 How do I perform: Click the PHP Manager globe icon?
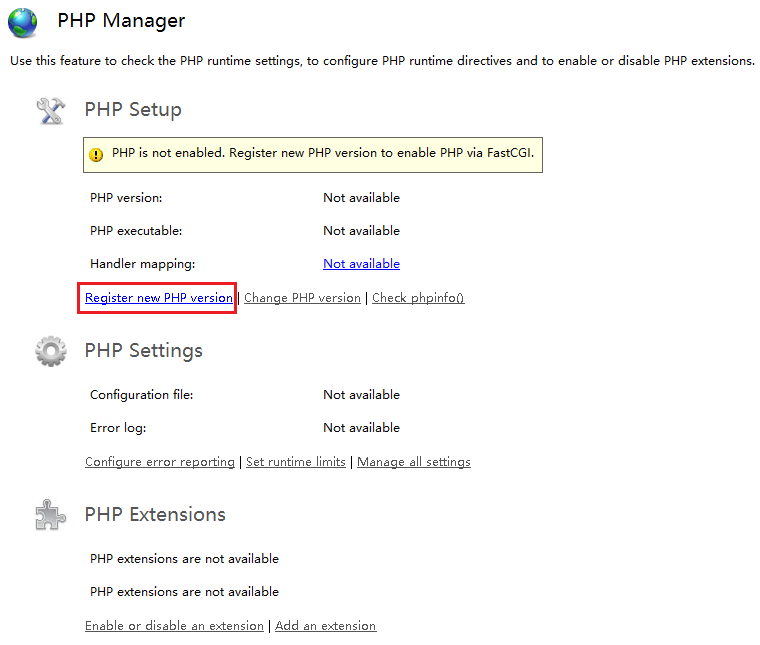tap(22, 23)
